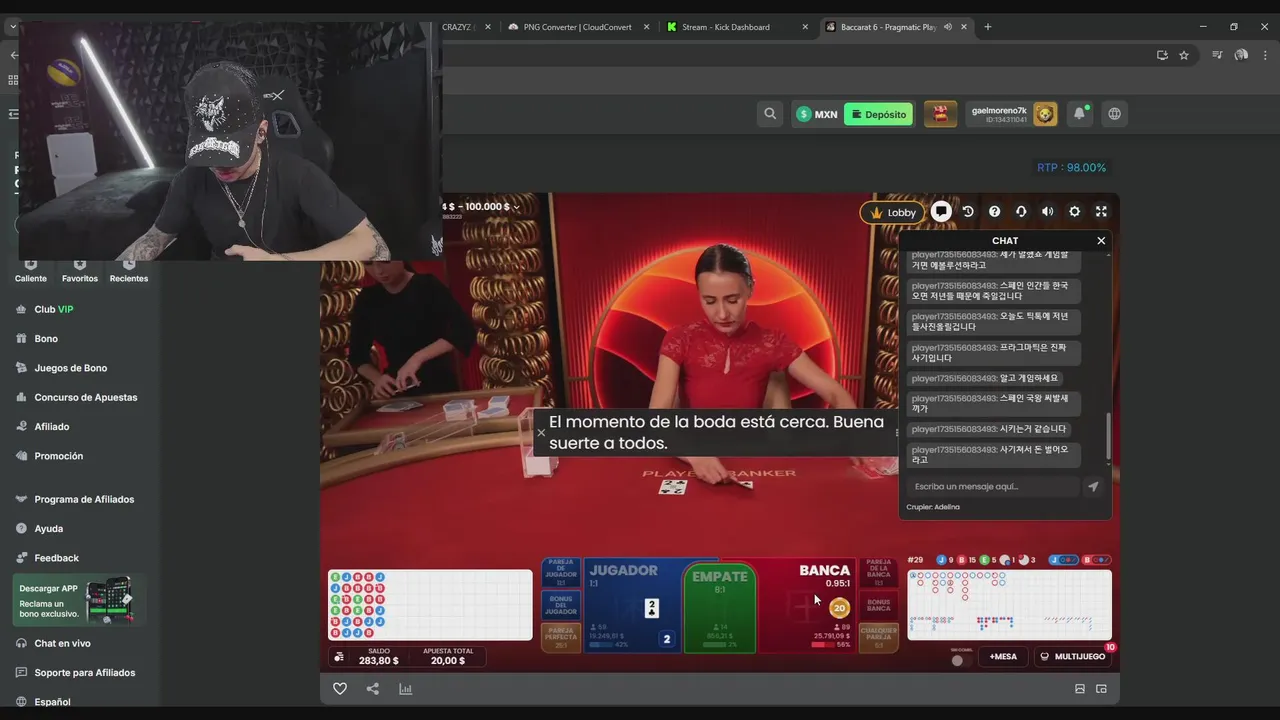Image resolution: width=1280 pixels, height=720 pixels.
Task: Click the chat panel scrollbar
Action: (x=1107, y=437)
